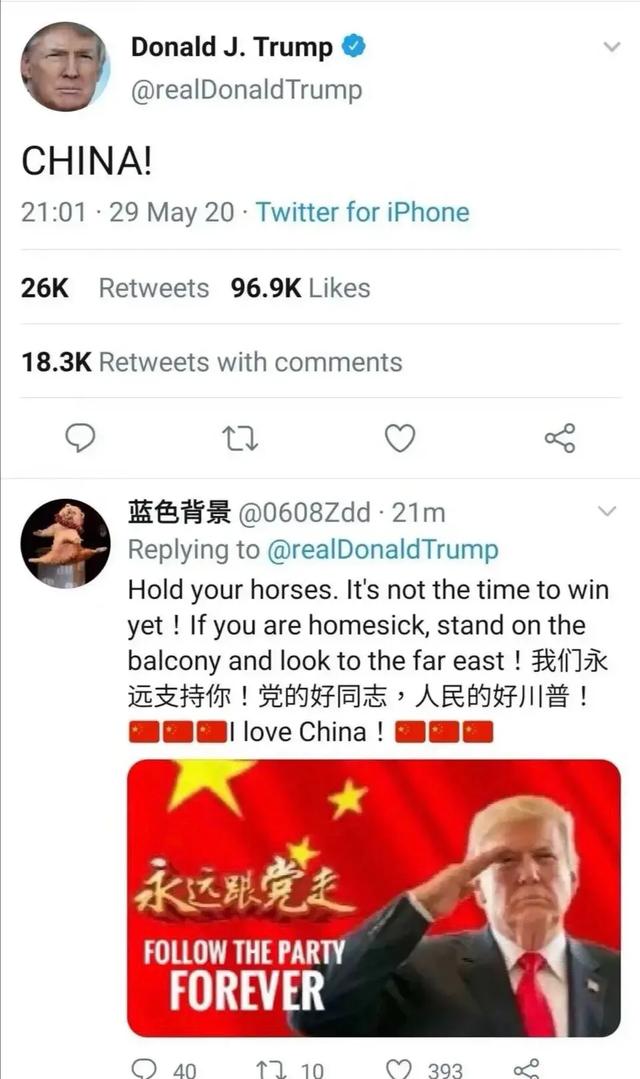
Task: Open the Donald J. Trump profile avatar
Action: point(65,67)
